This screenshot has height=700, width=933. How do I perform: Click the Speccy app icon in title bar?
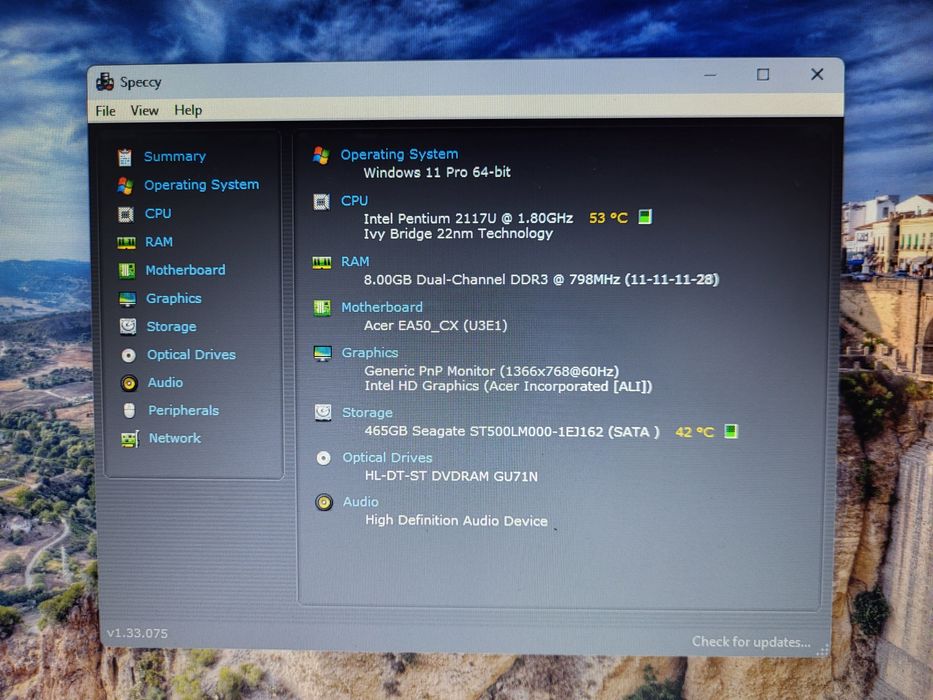[105, 82]
